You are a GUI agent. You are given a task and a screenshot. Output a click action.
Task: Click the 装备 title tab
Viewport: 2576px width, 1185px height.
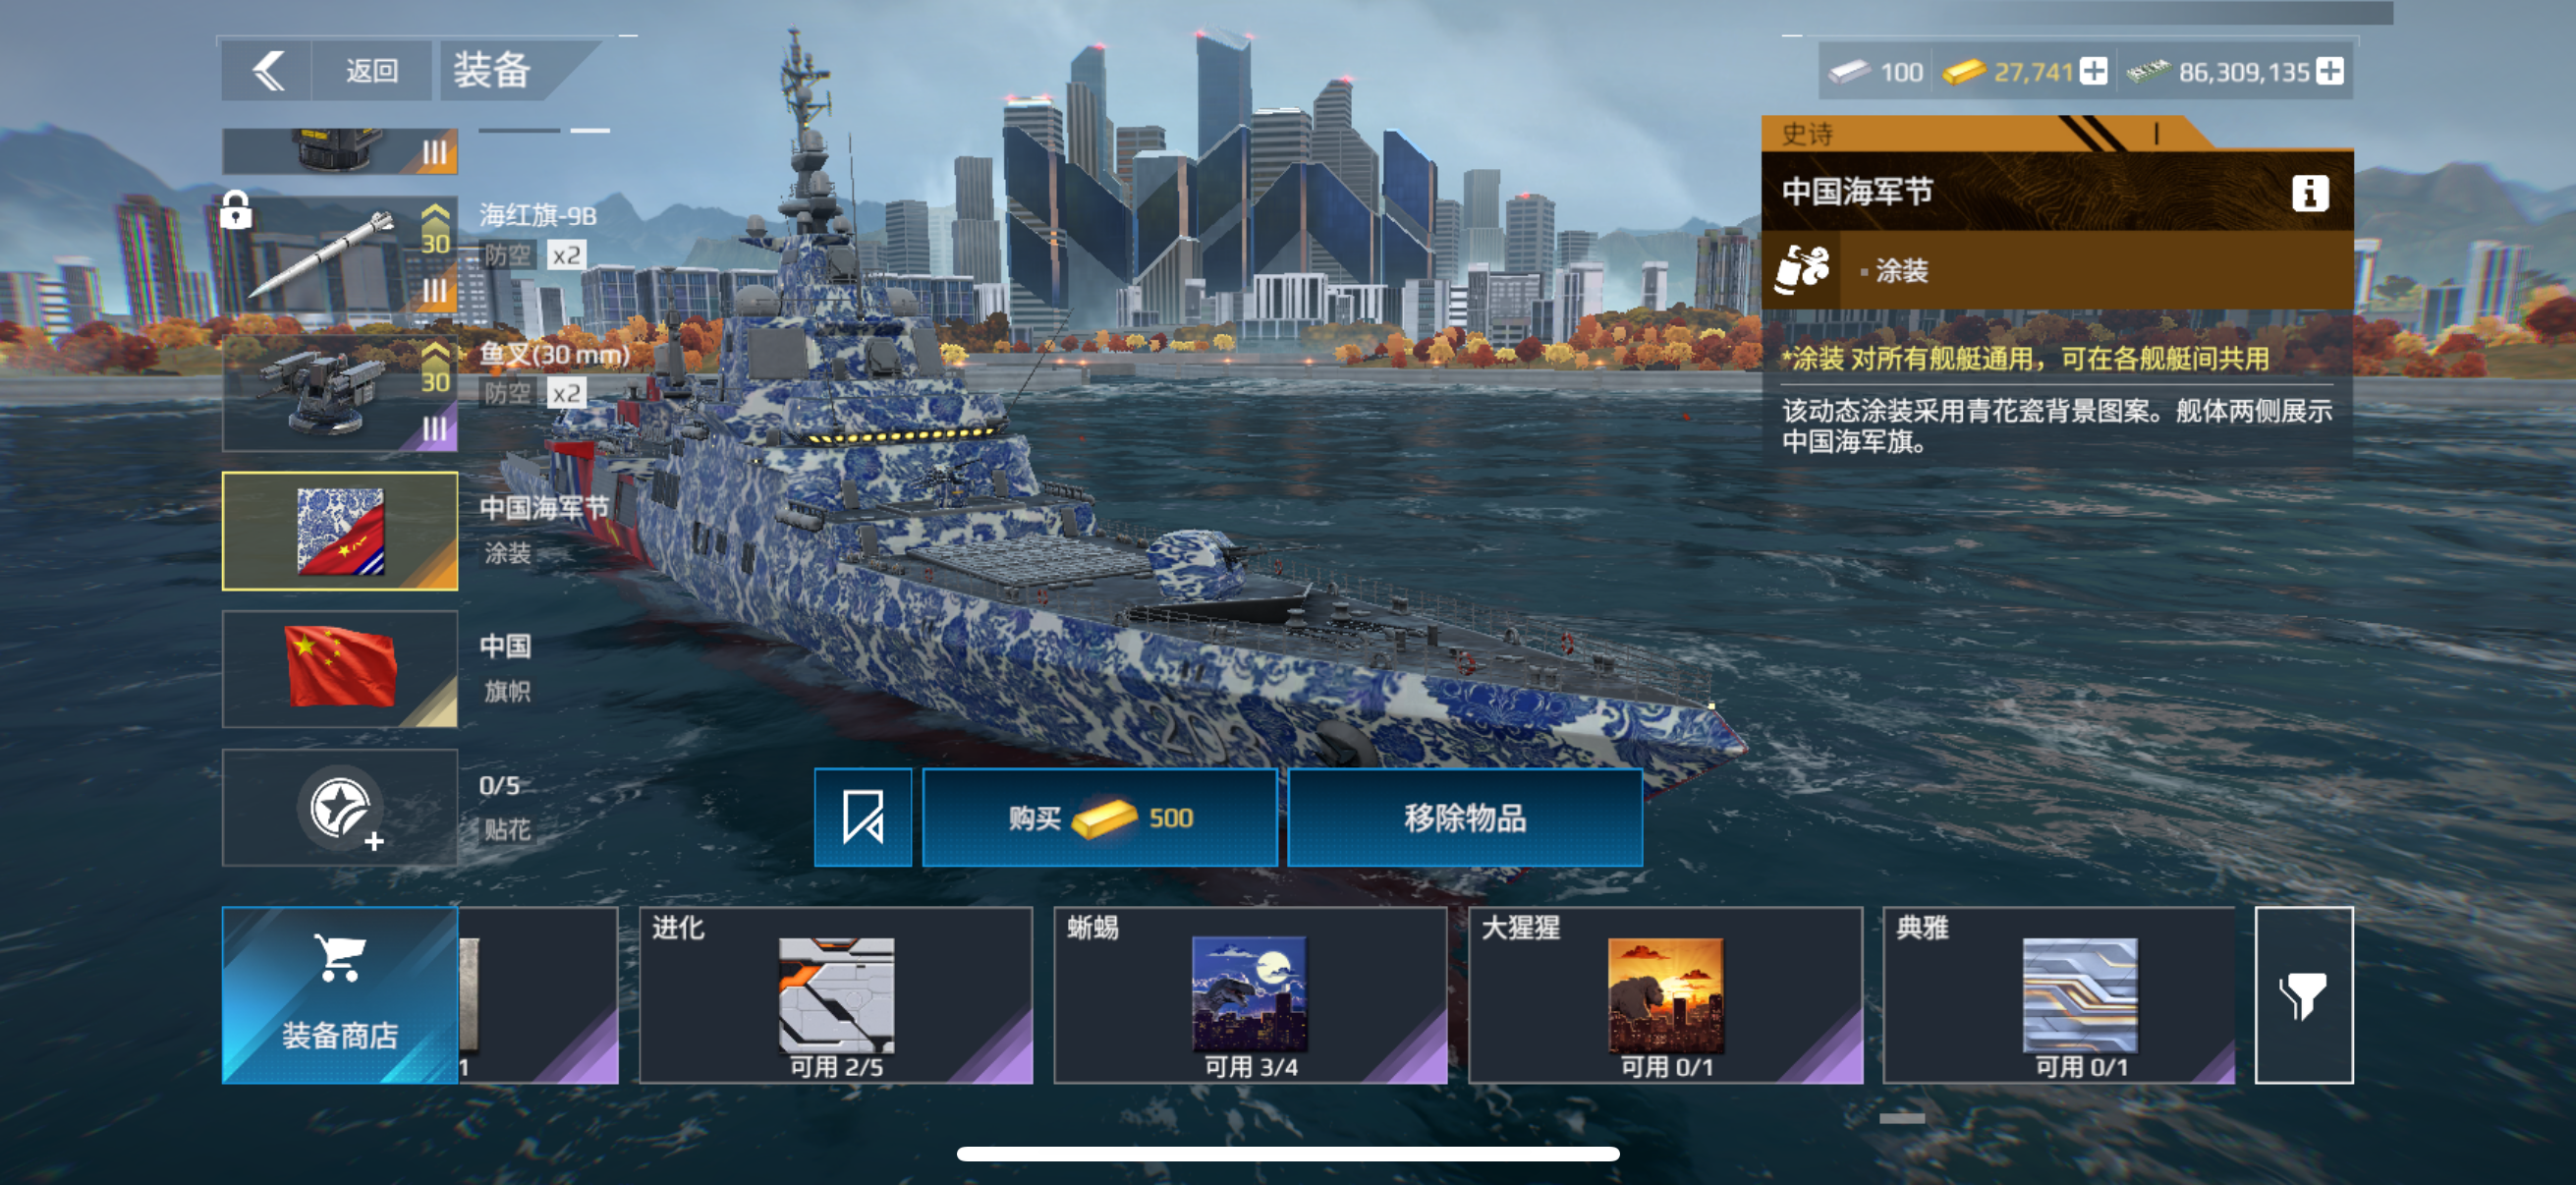492,71
